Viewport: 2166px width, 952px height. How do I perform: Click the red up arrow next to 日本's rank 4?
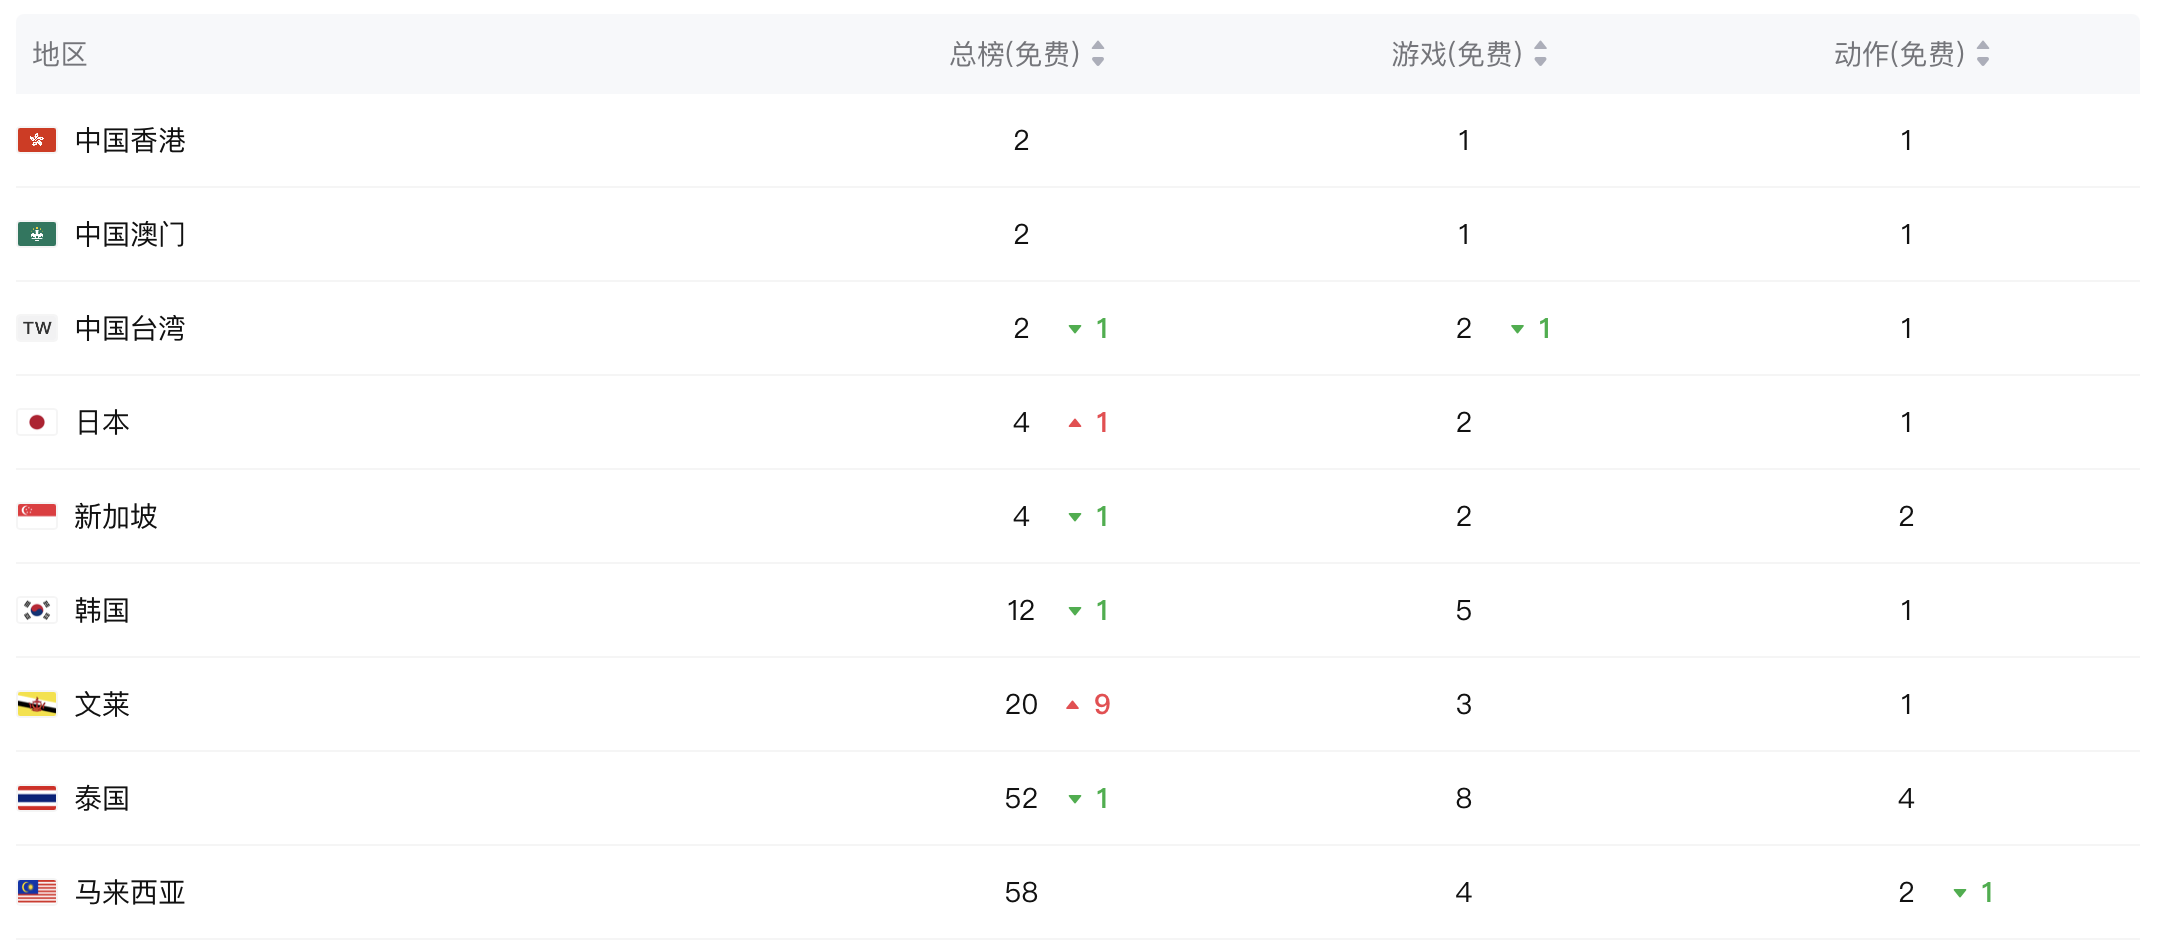tap(1073, 422)
